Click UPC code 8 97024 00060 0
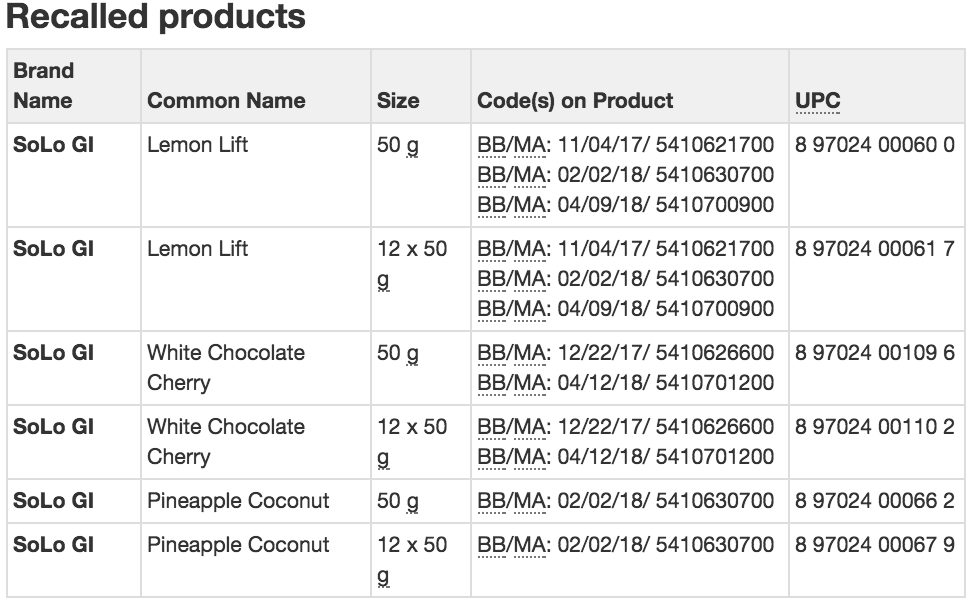This screenshot has height=604, width=972. coord(875,144)
